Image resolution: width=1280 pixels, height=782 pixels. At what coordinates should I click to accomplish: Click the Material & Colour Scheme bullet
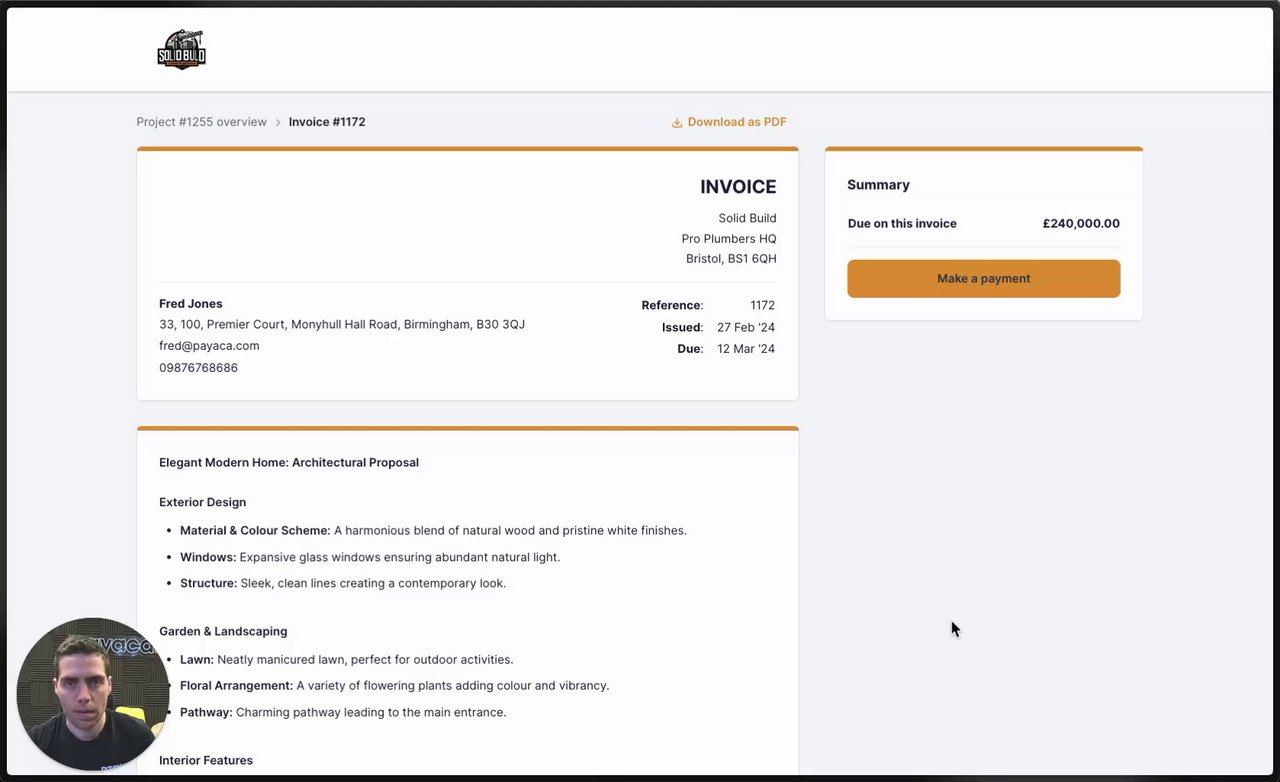[433, 531]
